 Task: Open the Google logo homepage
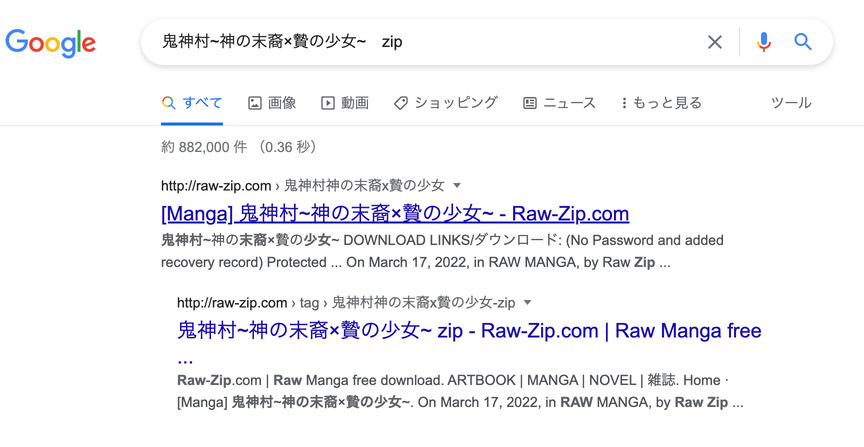(x=51, y=43)
